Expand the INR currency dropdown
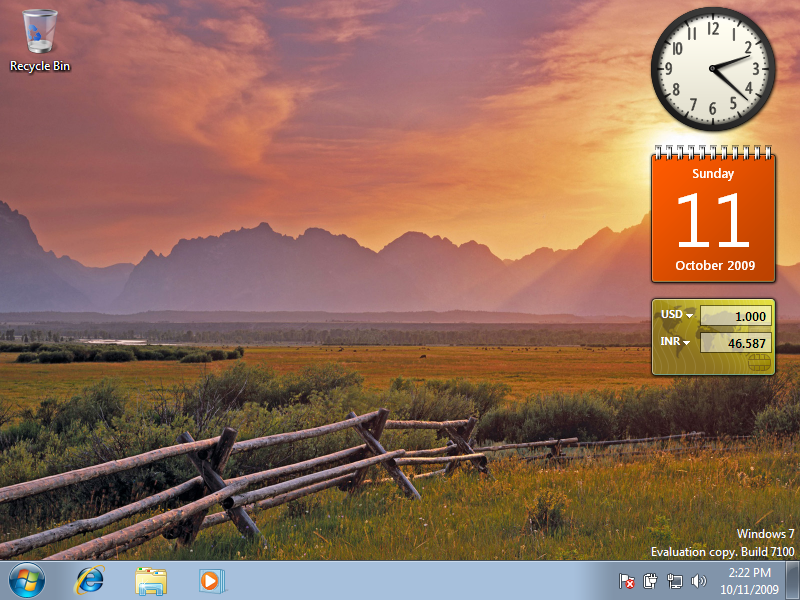This screenshot has height=600, width=800. point(676,343)
